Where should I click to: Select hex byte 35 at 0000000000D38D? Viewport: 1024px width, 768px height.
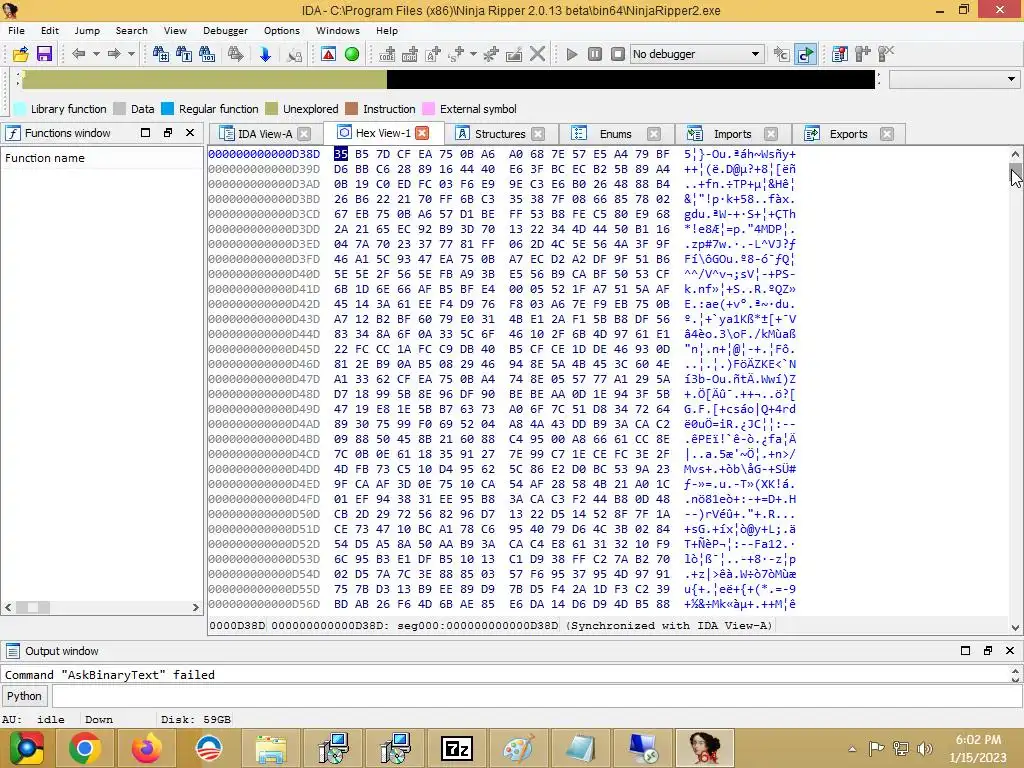tap(340, 154)
